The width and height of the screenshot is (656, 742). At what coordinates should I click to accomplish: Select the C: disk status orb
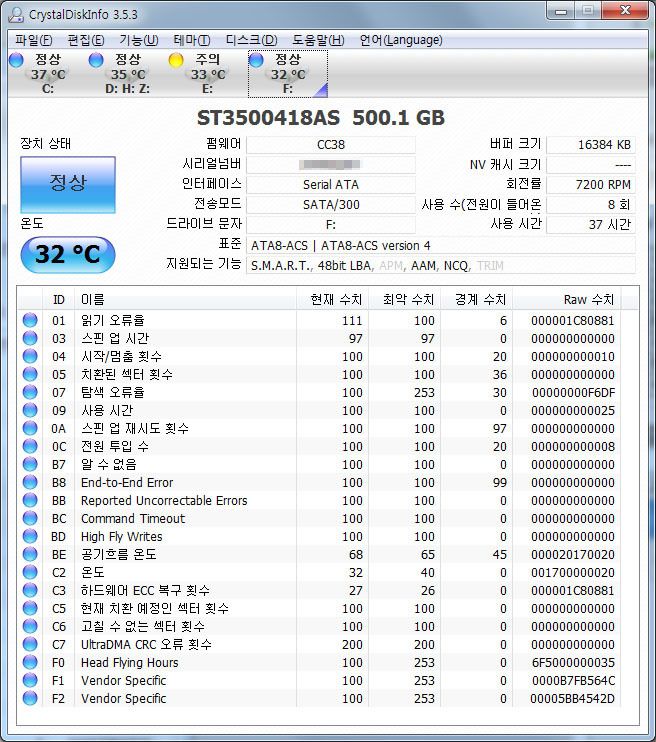(x=16, y=60)
